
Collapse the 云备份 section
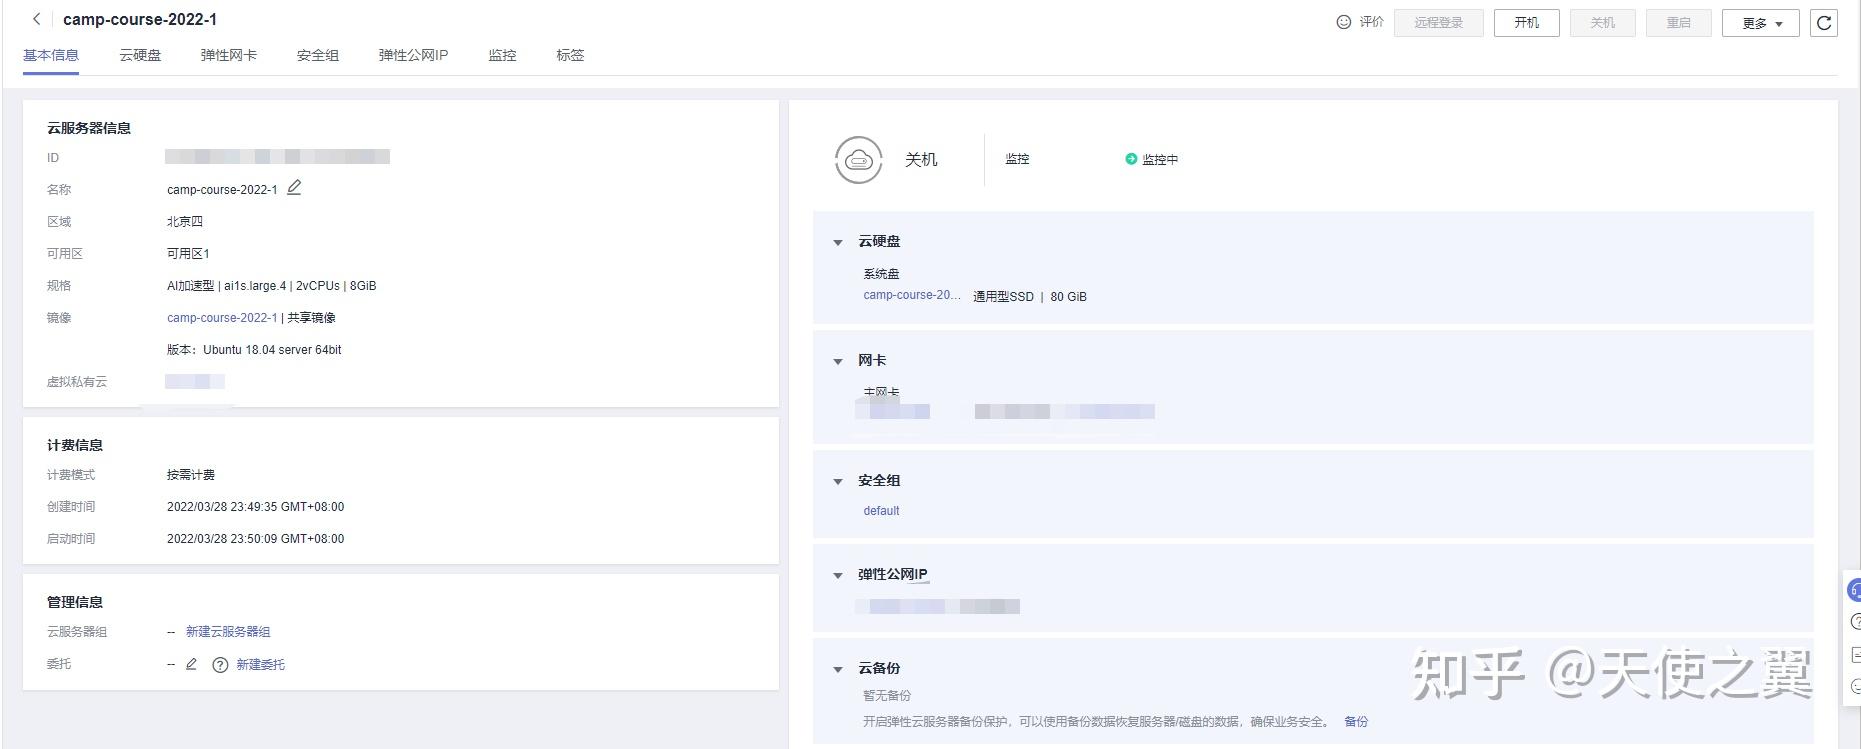(838, 669)
